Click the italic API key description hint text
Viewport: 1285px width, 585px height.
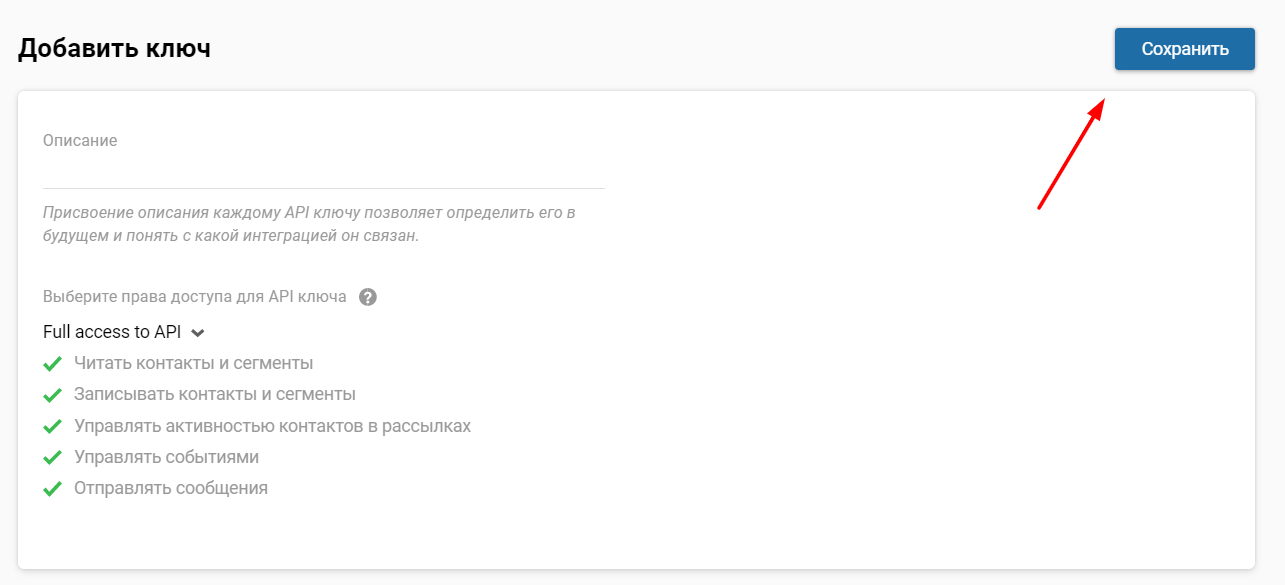pos(309,225)
